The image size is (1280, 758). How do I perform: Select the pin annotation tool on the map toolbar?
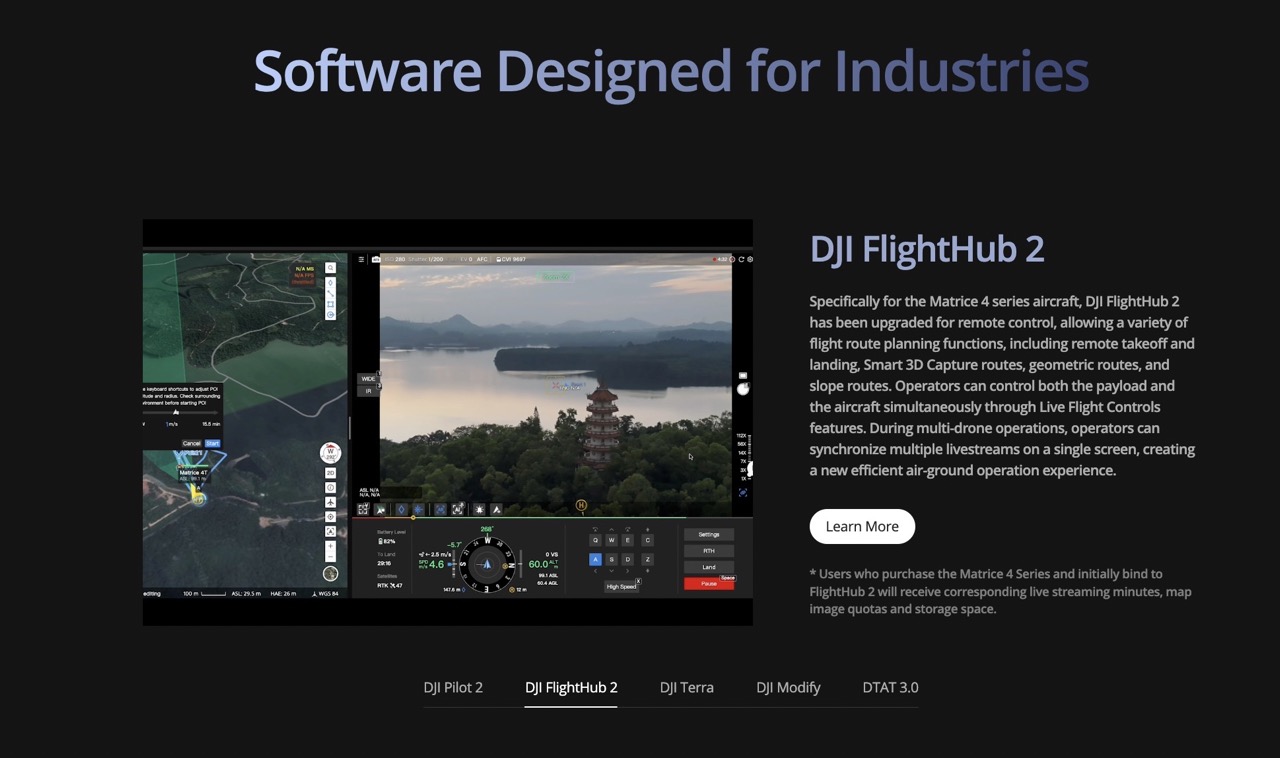click(330, 283)
